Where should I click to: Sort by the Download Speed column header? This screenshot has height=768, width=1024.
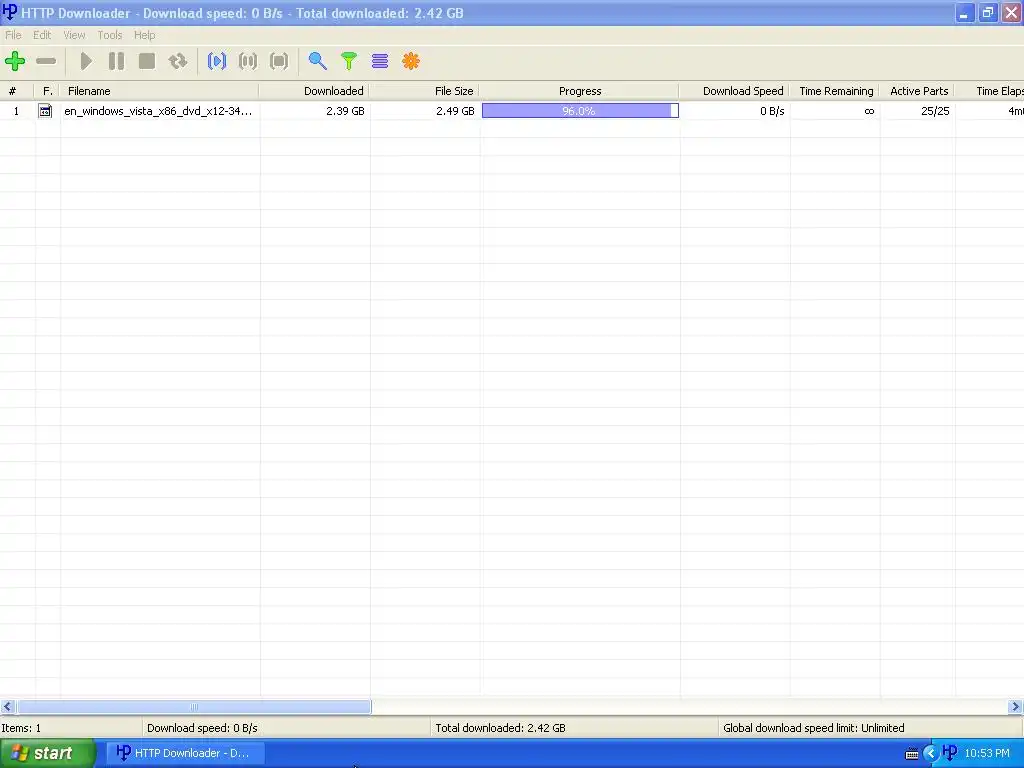735,91
